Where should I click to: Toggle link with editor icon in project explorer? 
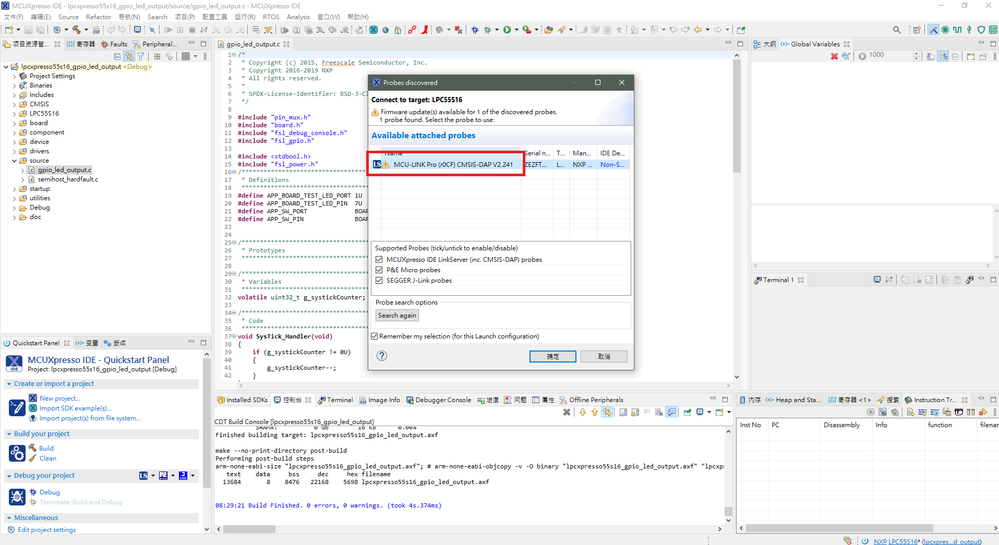(x=129, y=56)
